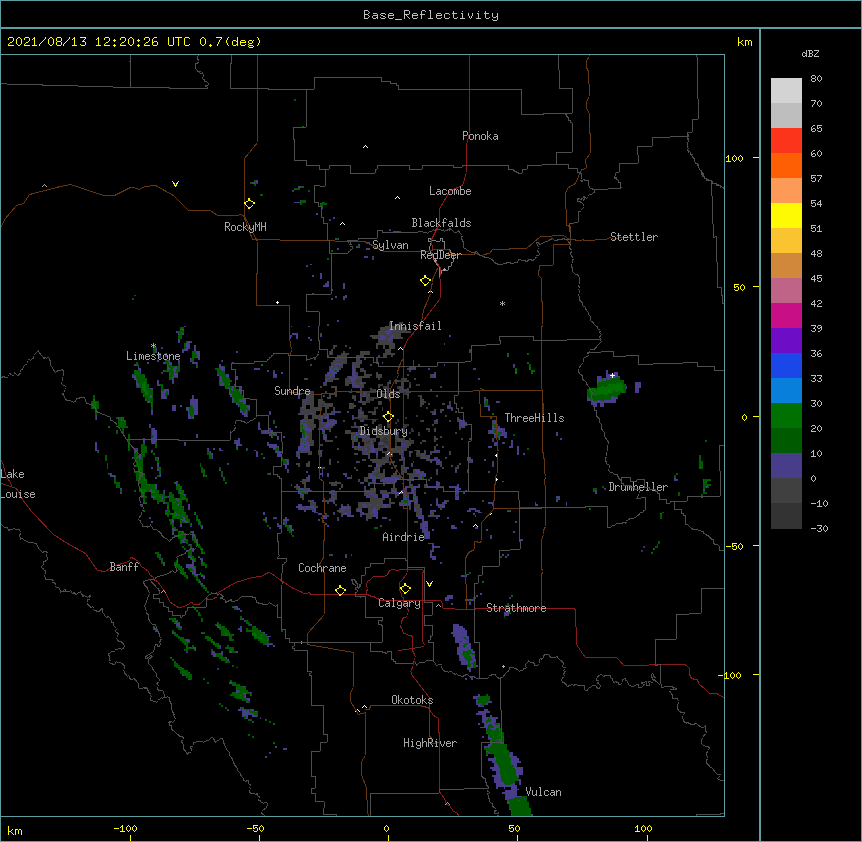862x842 pixels.
Task: Click the yellow station marker below RedDeer
Action: tap(425, 281)
